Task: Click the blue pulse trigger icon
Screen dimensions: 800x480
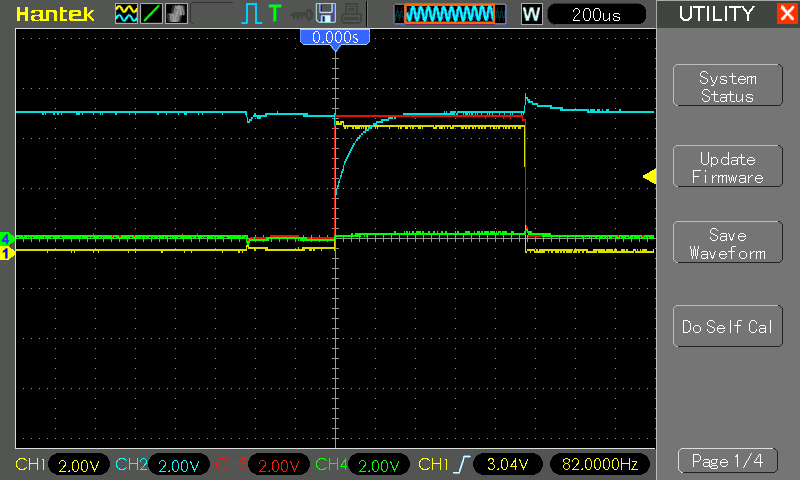Action: [x=251, y=14]
